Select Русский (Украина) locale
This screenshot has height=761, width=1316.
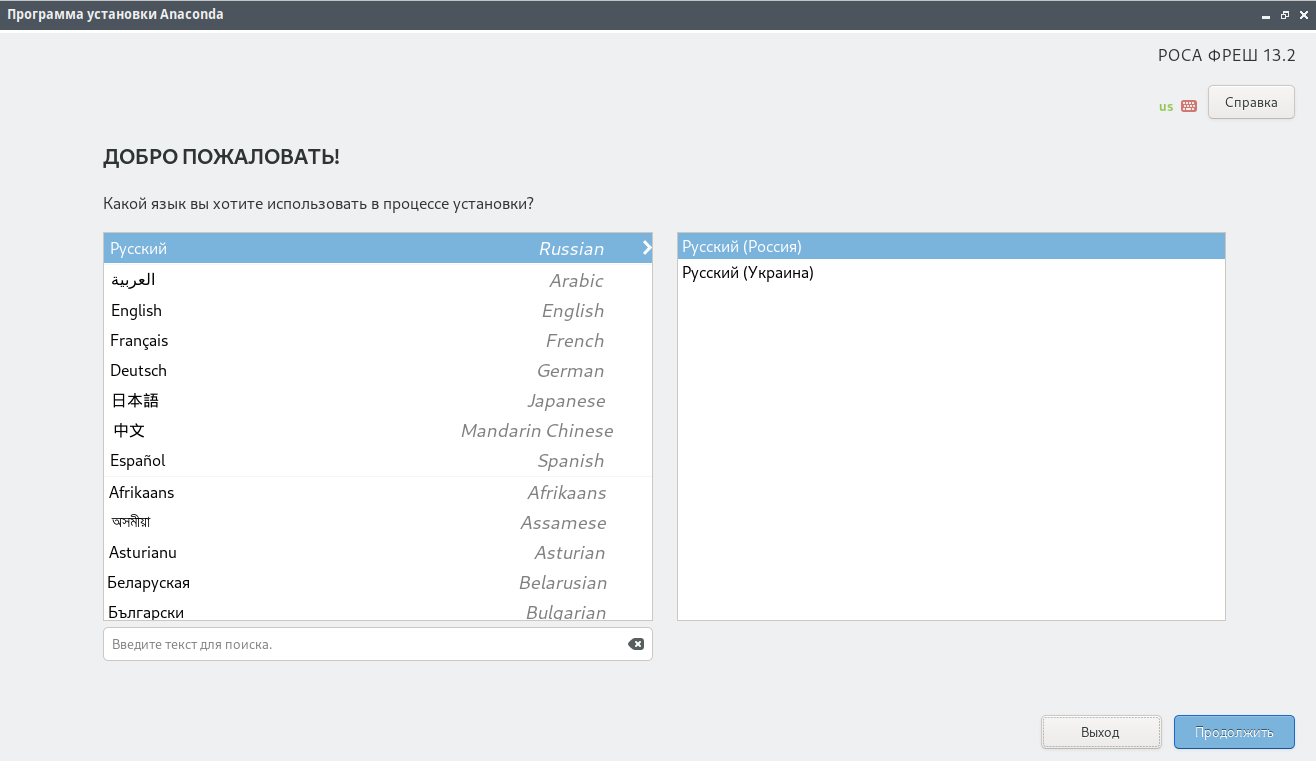coord(951,272)
